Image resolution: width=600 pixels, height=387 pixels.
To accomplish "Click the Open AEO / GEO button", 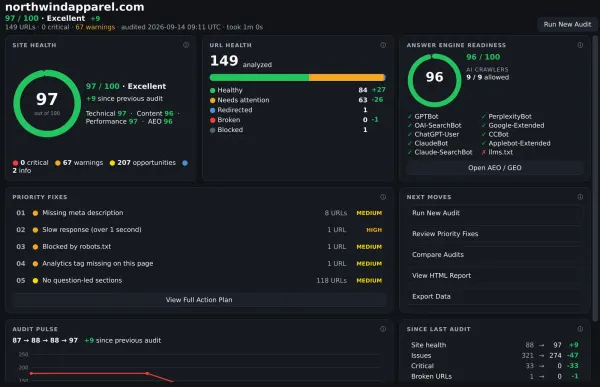I will click(x=495, y=168).
